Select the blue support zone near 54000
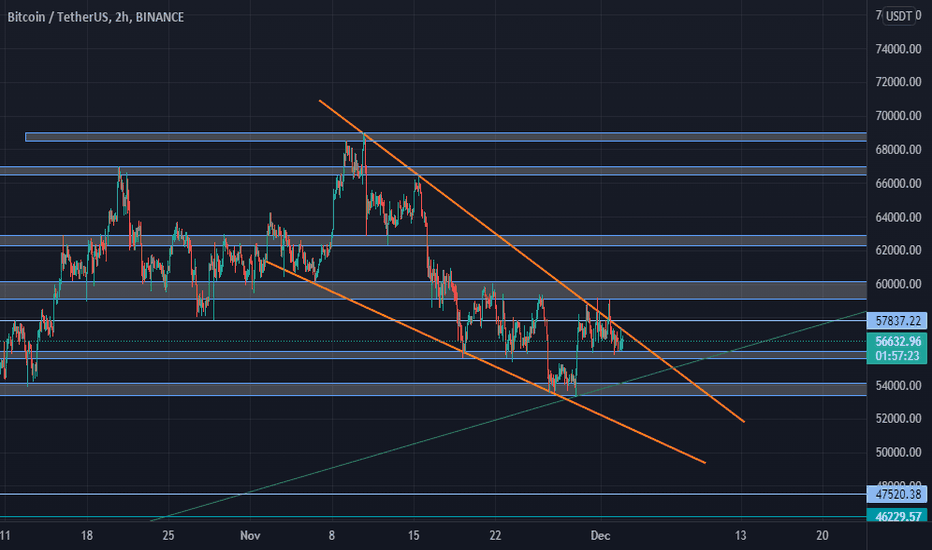Viewport: 932px width, 550px height. click(433, 389)
